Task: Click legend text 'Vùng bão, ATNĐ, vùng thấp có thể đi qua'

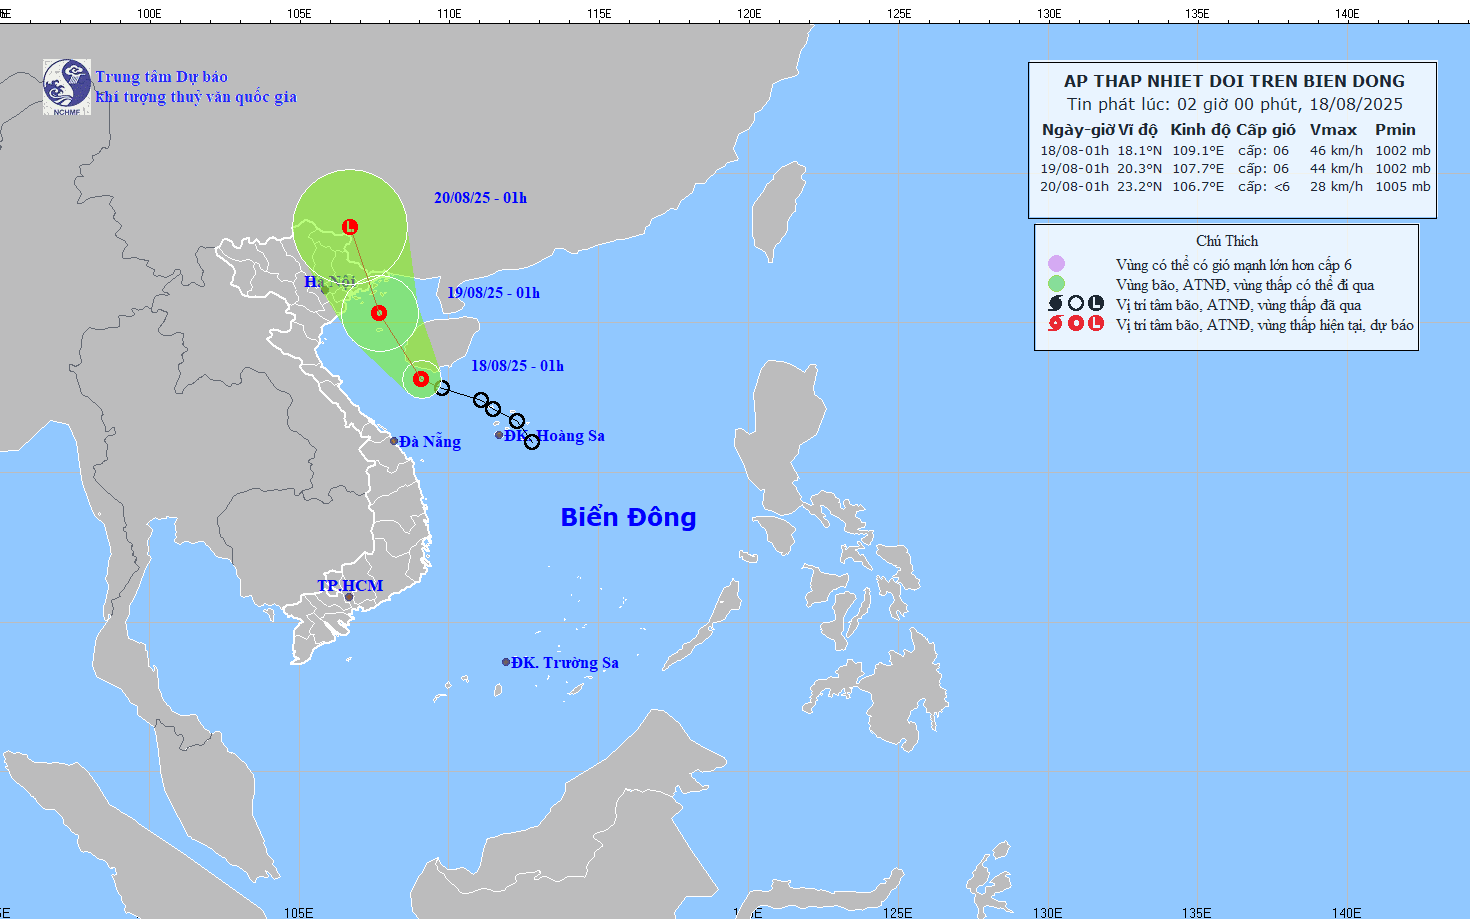Action: [1245, 285]
